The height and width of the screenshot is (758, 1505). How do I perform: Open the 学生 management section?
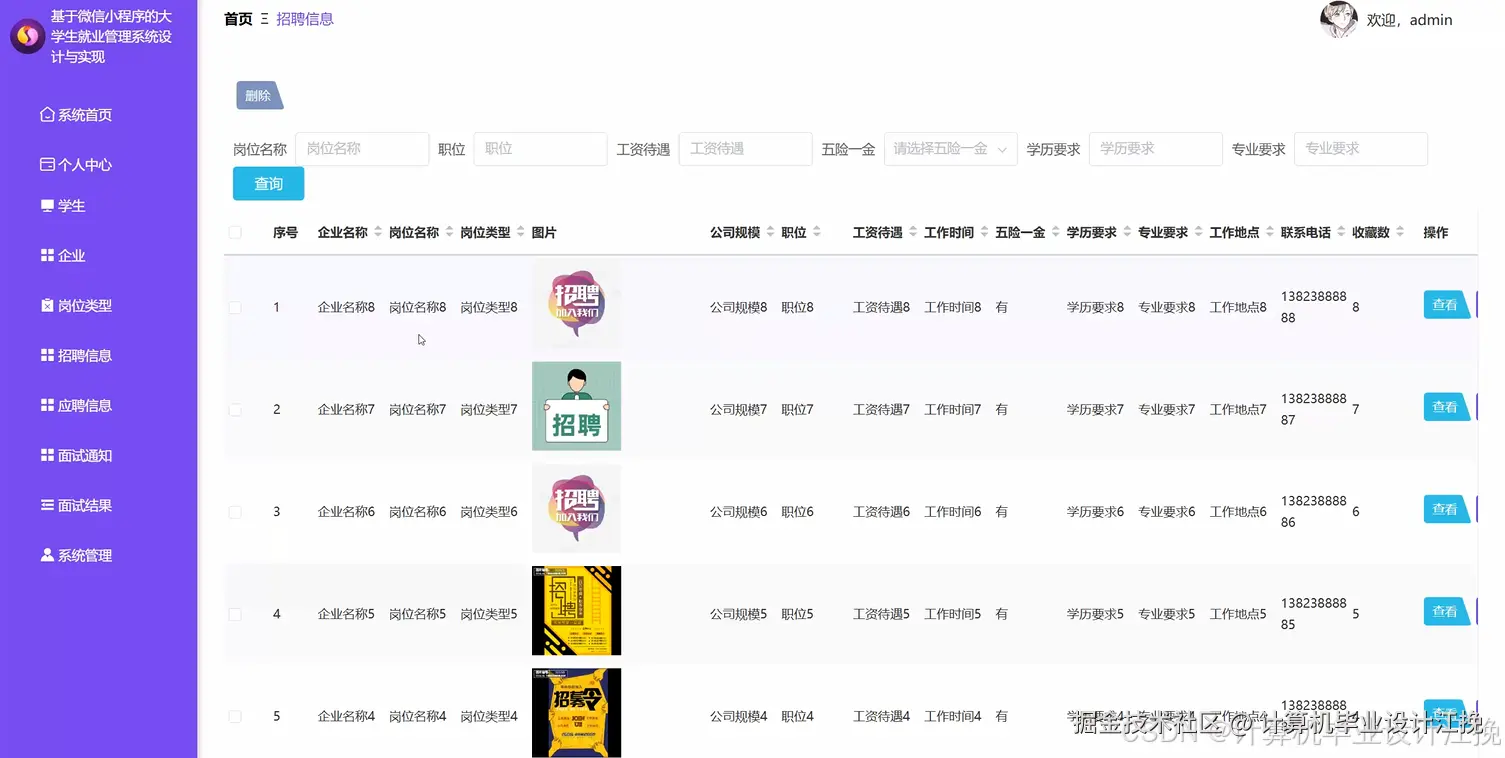[x=69, y=205]
